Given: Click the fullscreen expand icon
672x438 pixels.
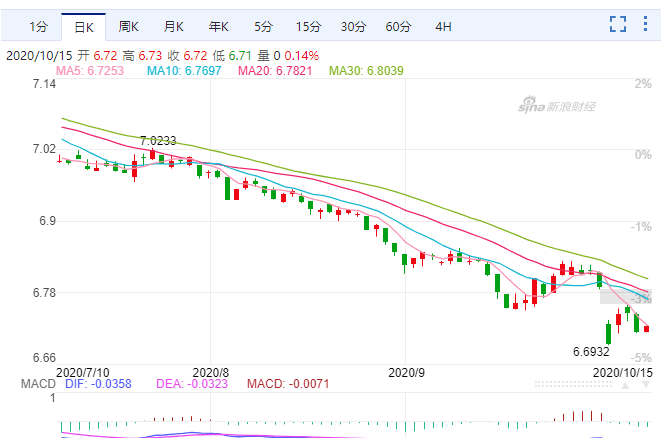Looking at the screenshot, I should click(618, 24).
